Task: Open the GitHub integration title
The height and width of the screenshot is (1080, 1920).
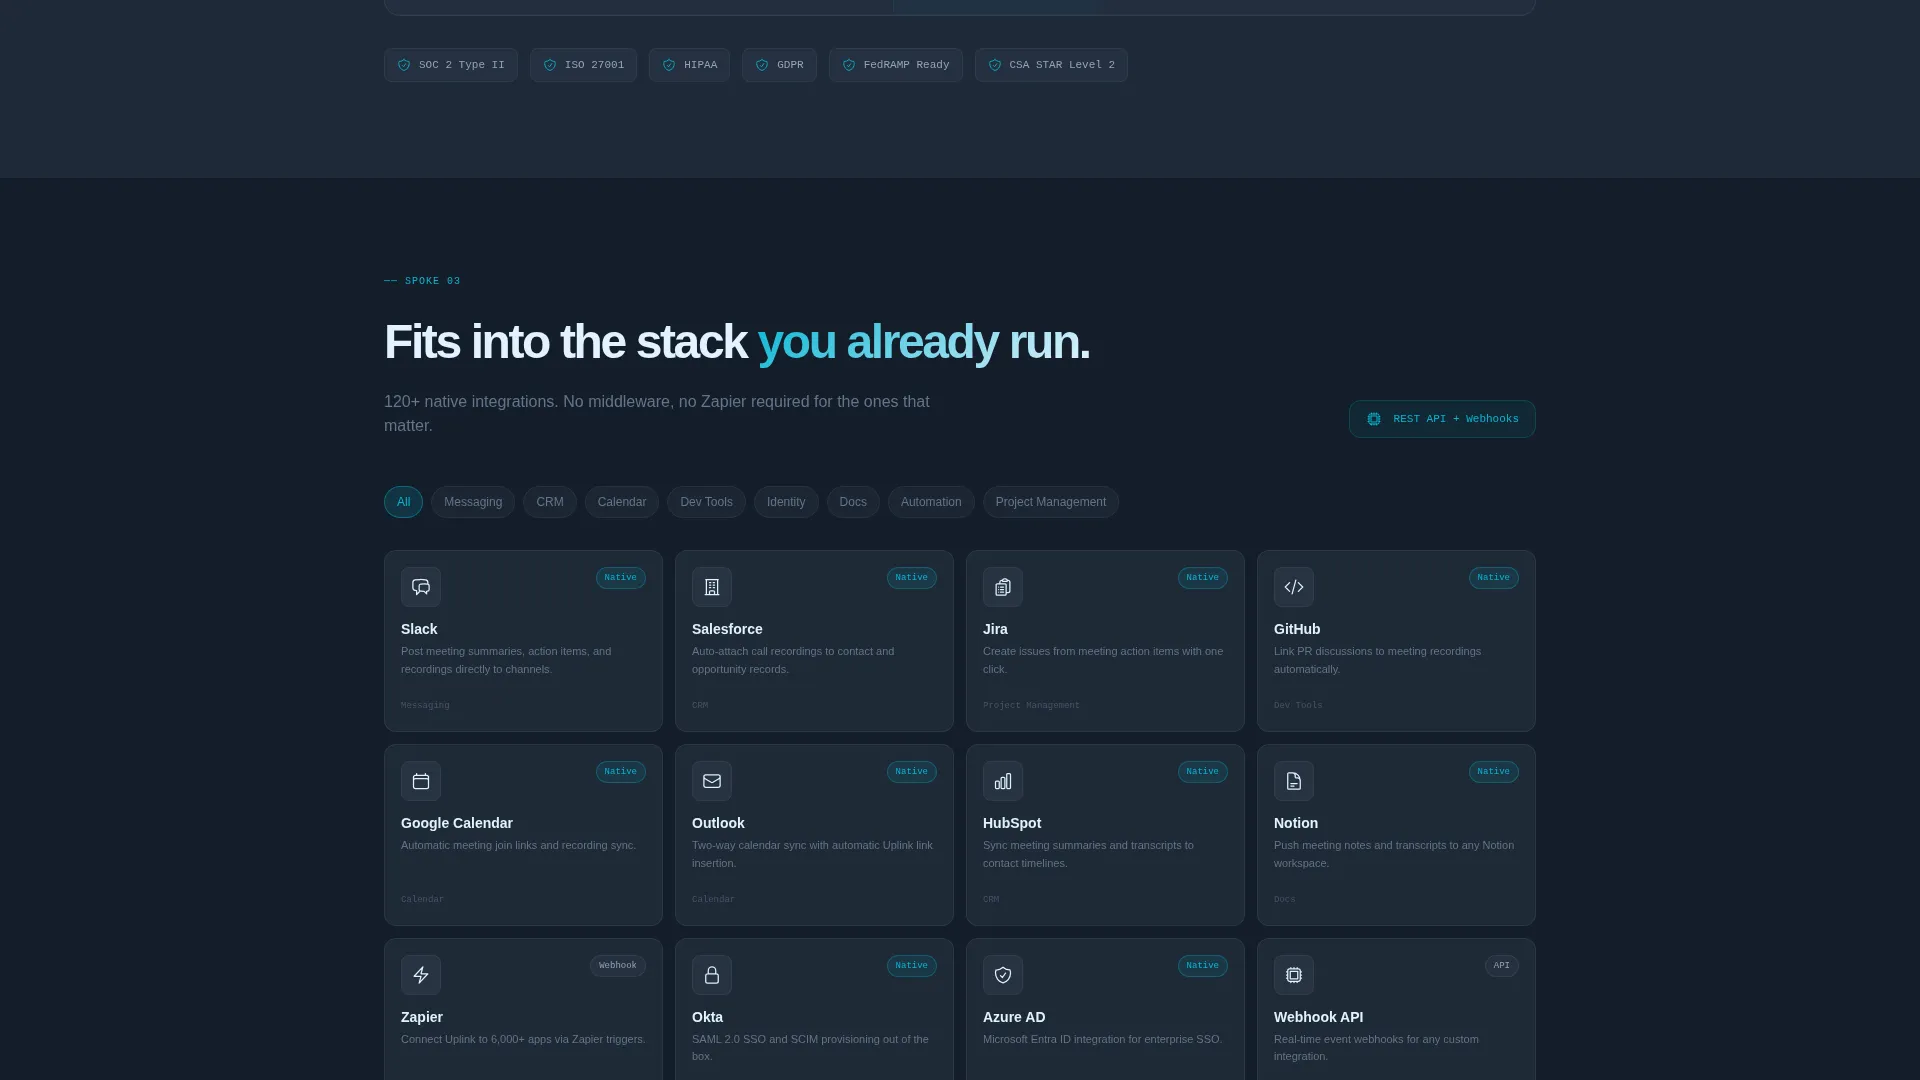Action: click(x=1297, y=629)
